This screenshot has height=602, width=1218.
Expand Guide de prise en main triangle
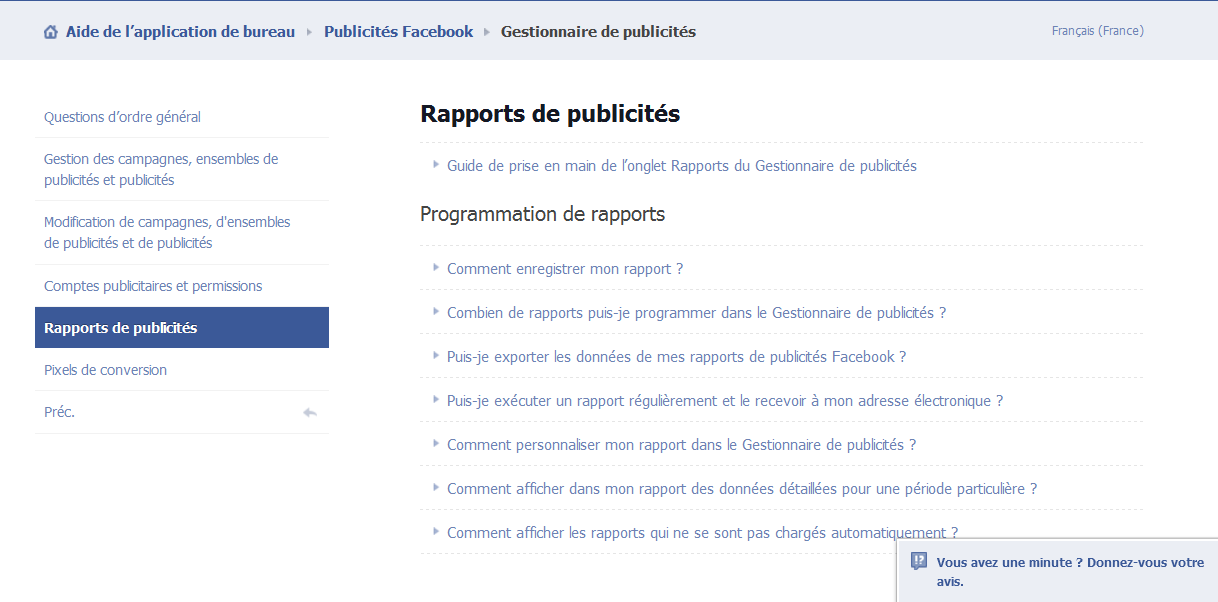[x=436, y=164]
